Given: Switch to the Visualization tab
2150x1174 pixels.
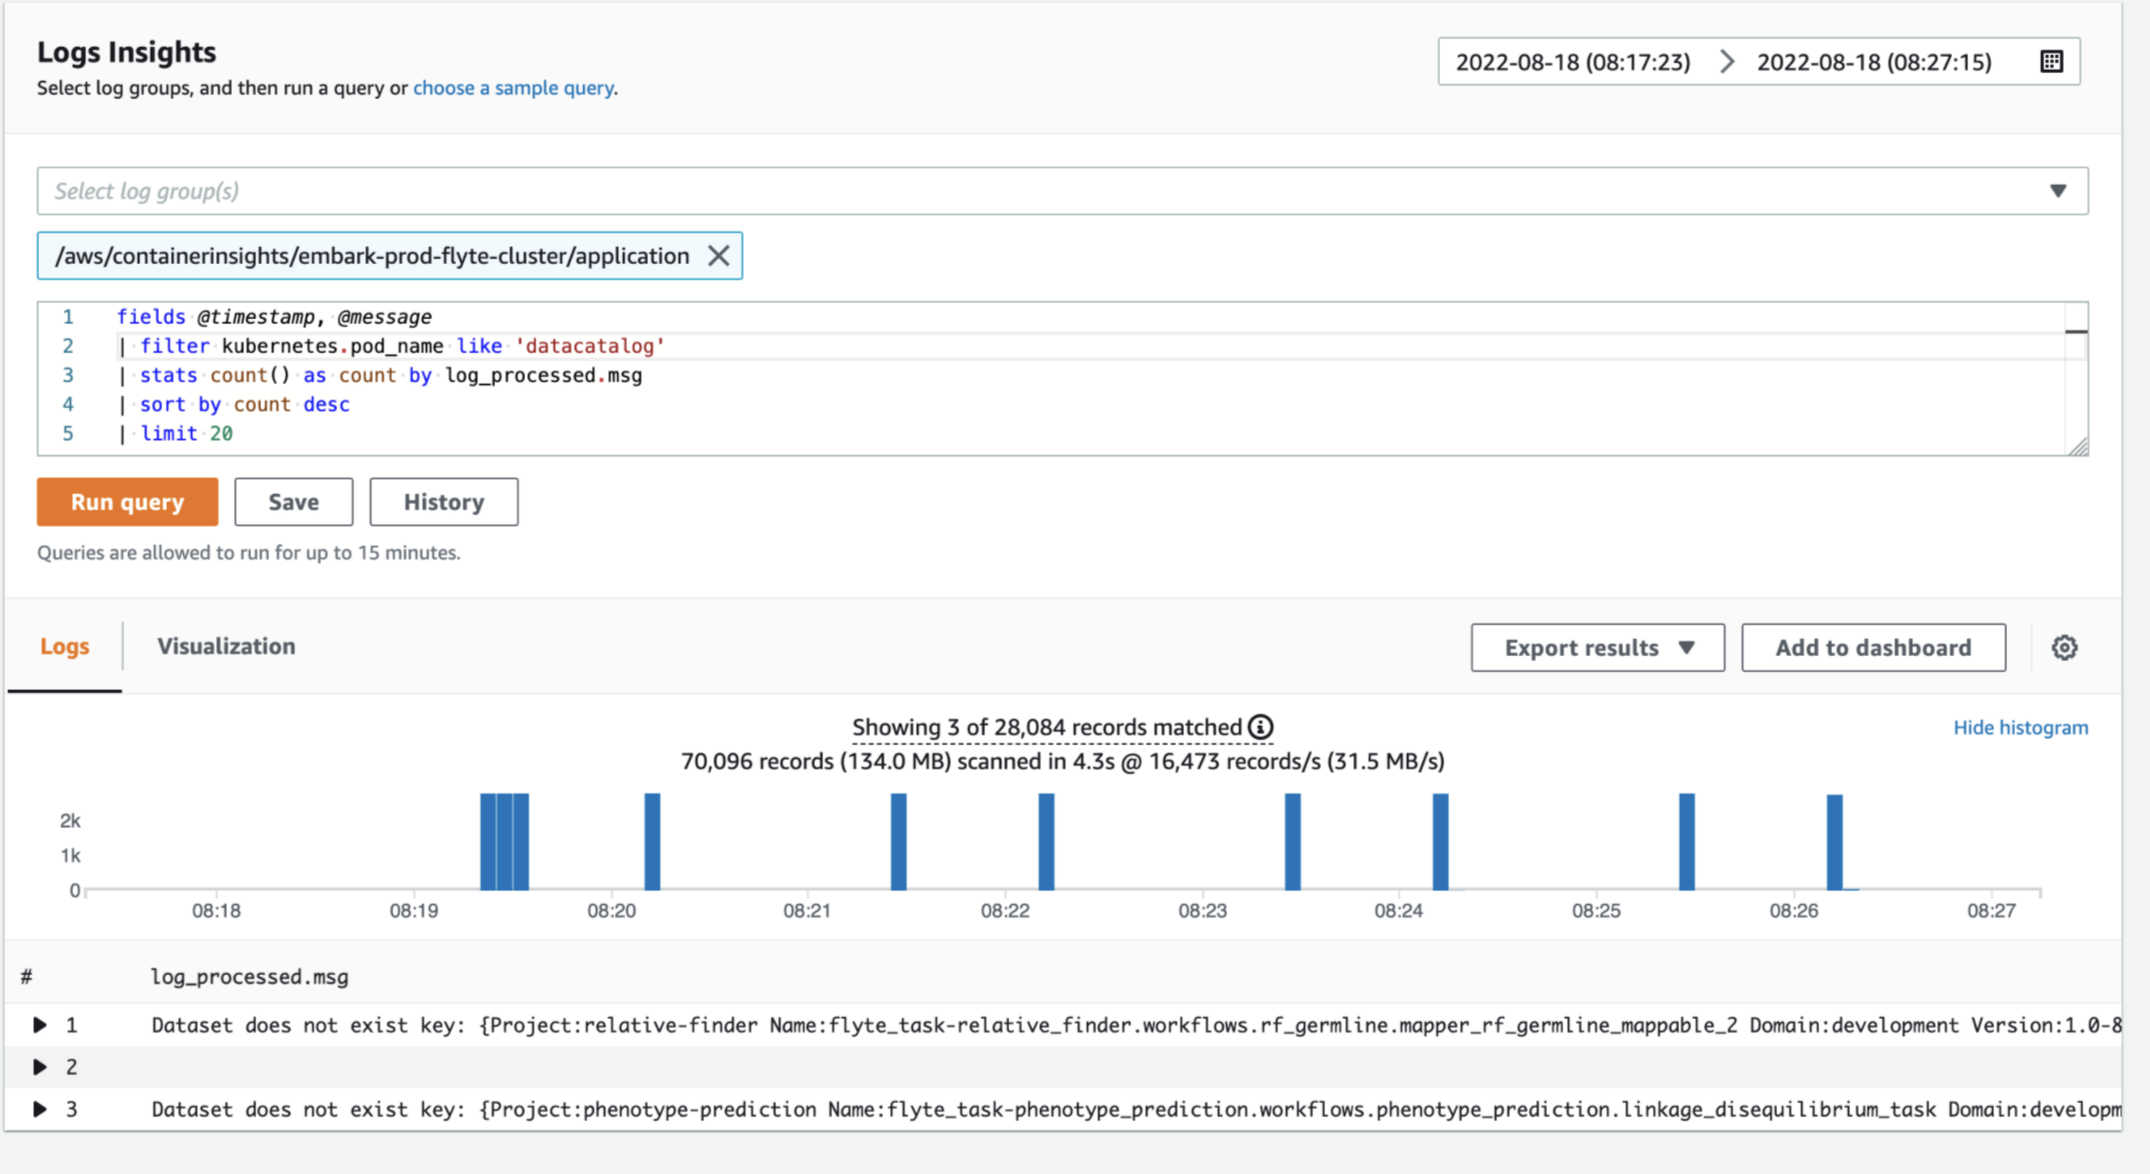Looking at the screenshot, I should (225, 646).
